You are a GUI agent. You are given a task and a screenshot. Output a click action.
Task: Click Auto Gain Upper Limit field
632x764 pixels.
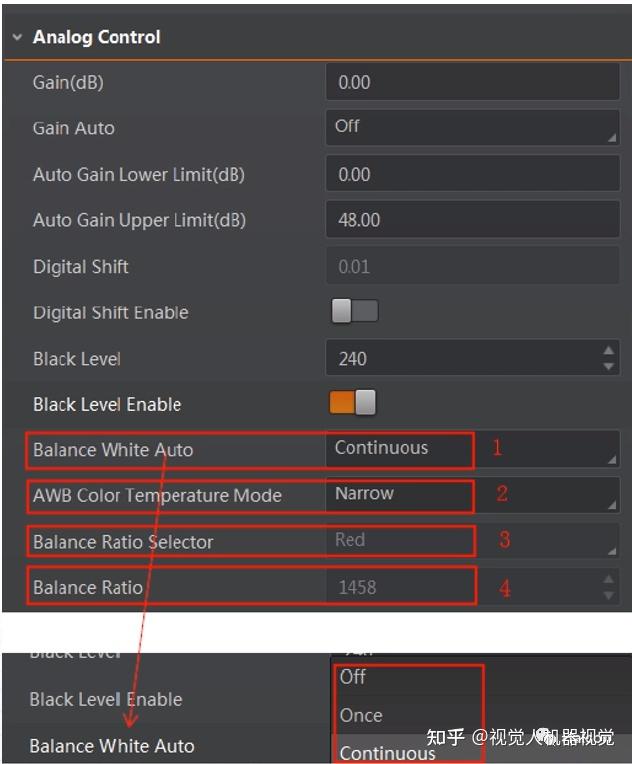tap(472, 220)
